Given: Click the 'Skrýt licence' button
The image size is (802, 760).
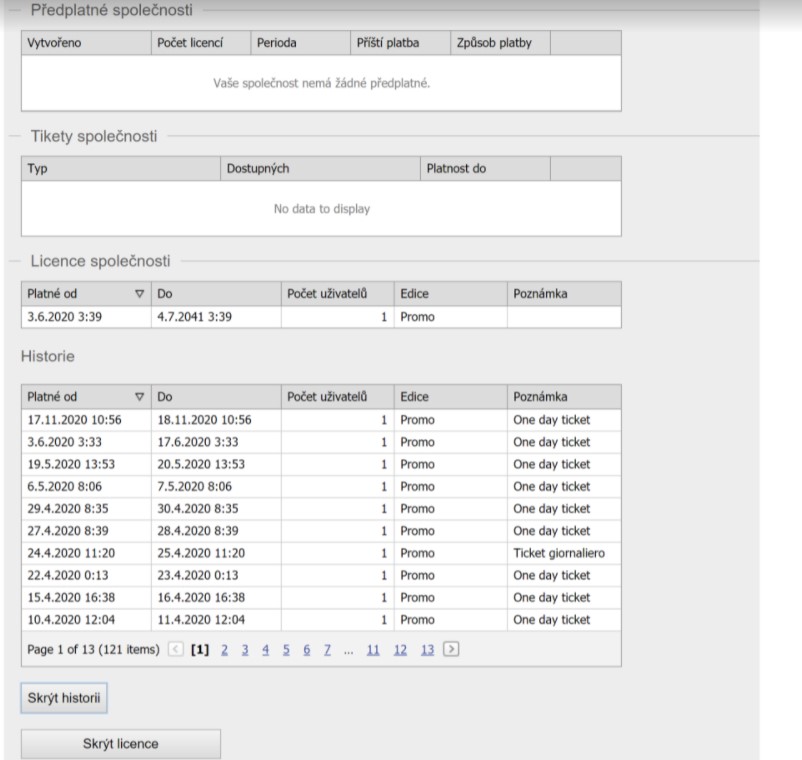Looking at the screenshot, I should click(120, 744).
